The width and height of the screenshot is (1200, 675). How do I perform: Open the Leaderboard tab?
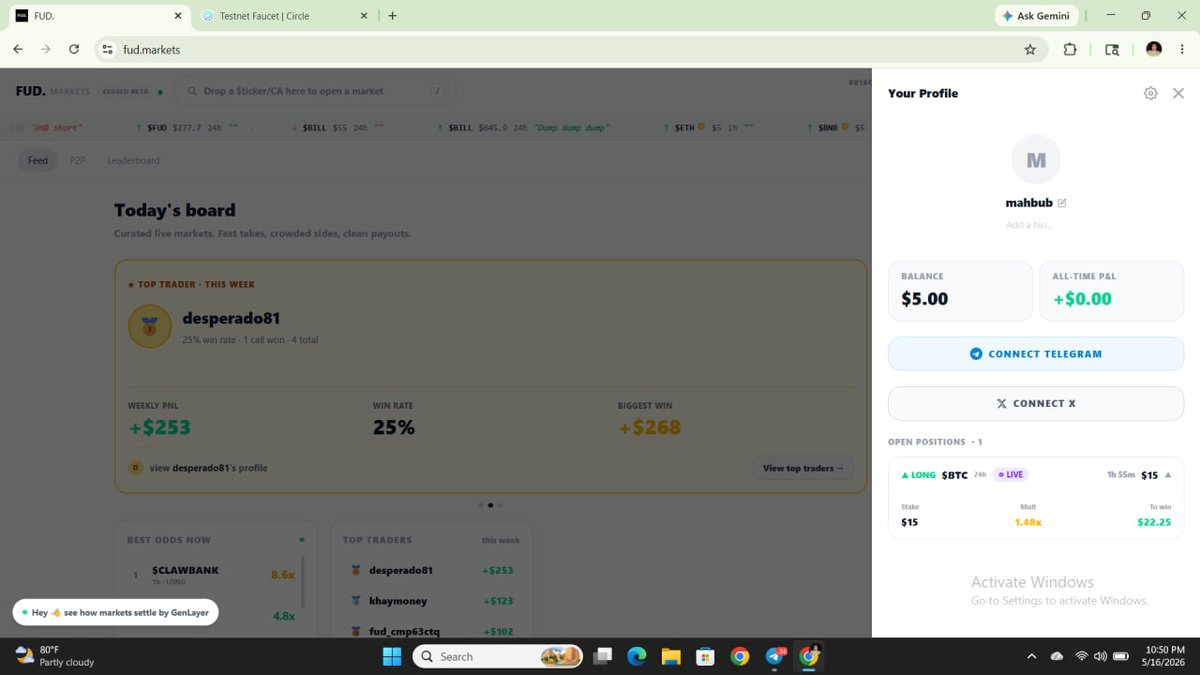pyautogui.click(x=133, y=160)
